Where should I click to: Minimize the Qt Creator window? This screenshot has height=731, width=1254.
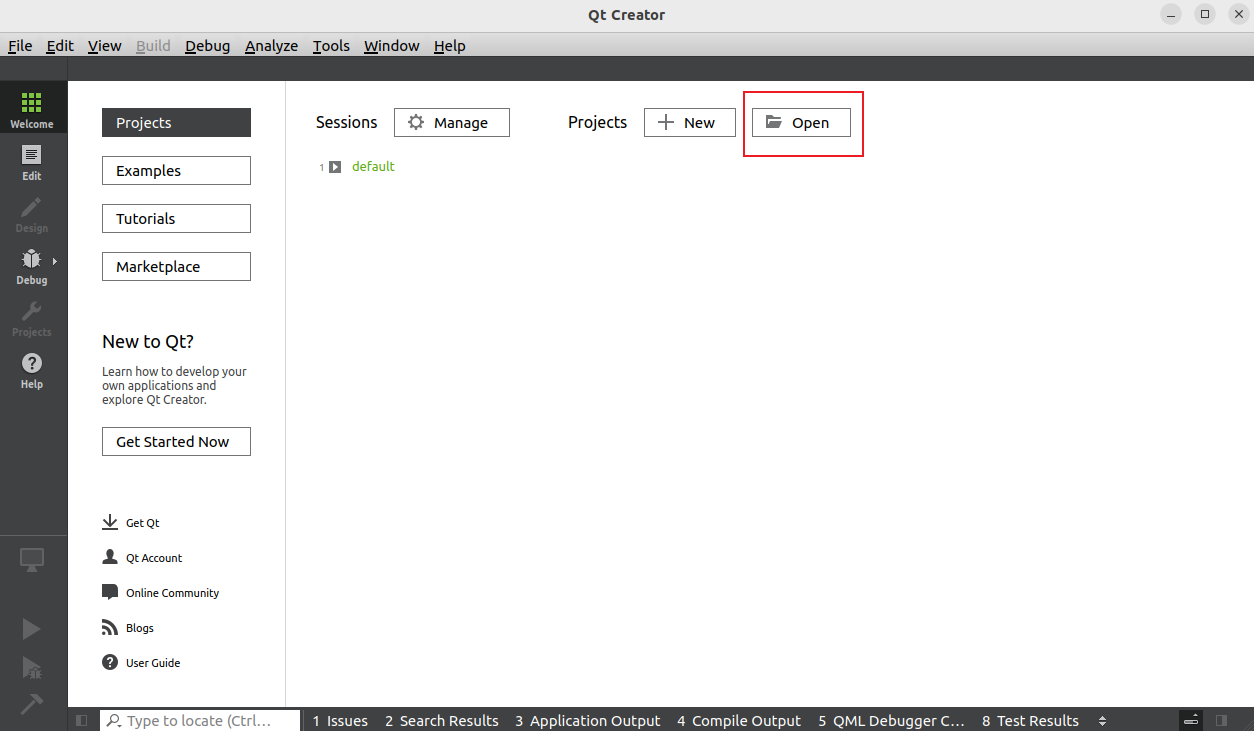tap(1172, 14)
